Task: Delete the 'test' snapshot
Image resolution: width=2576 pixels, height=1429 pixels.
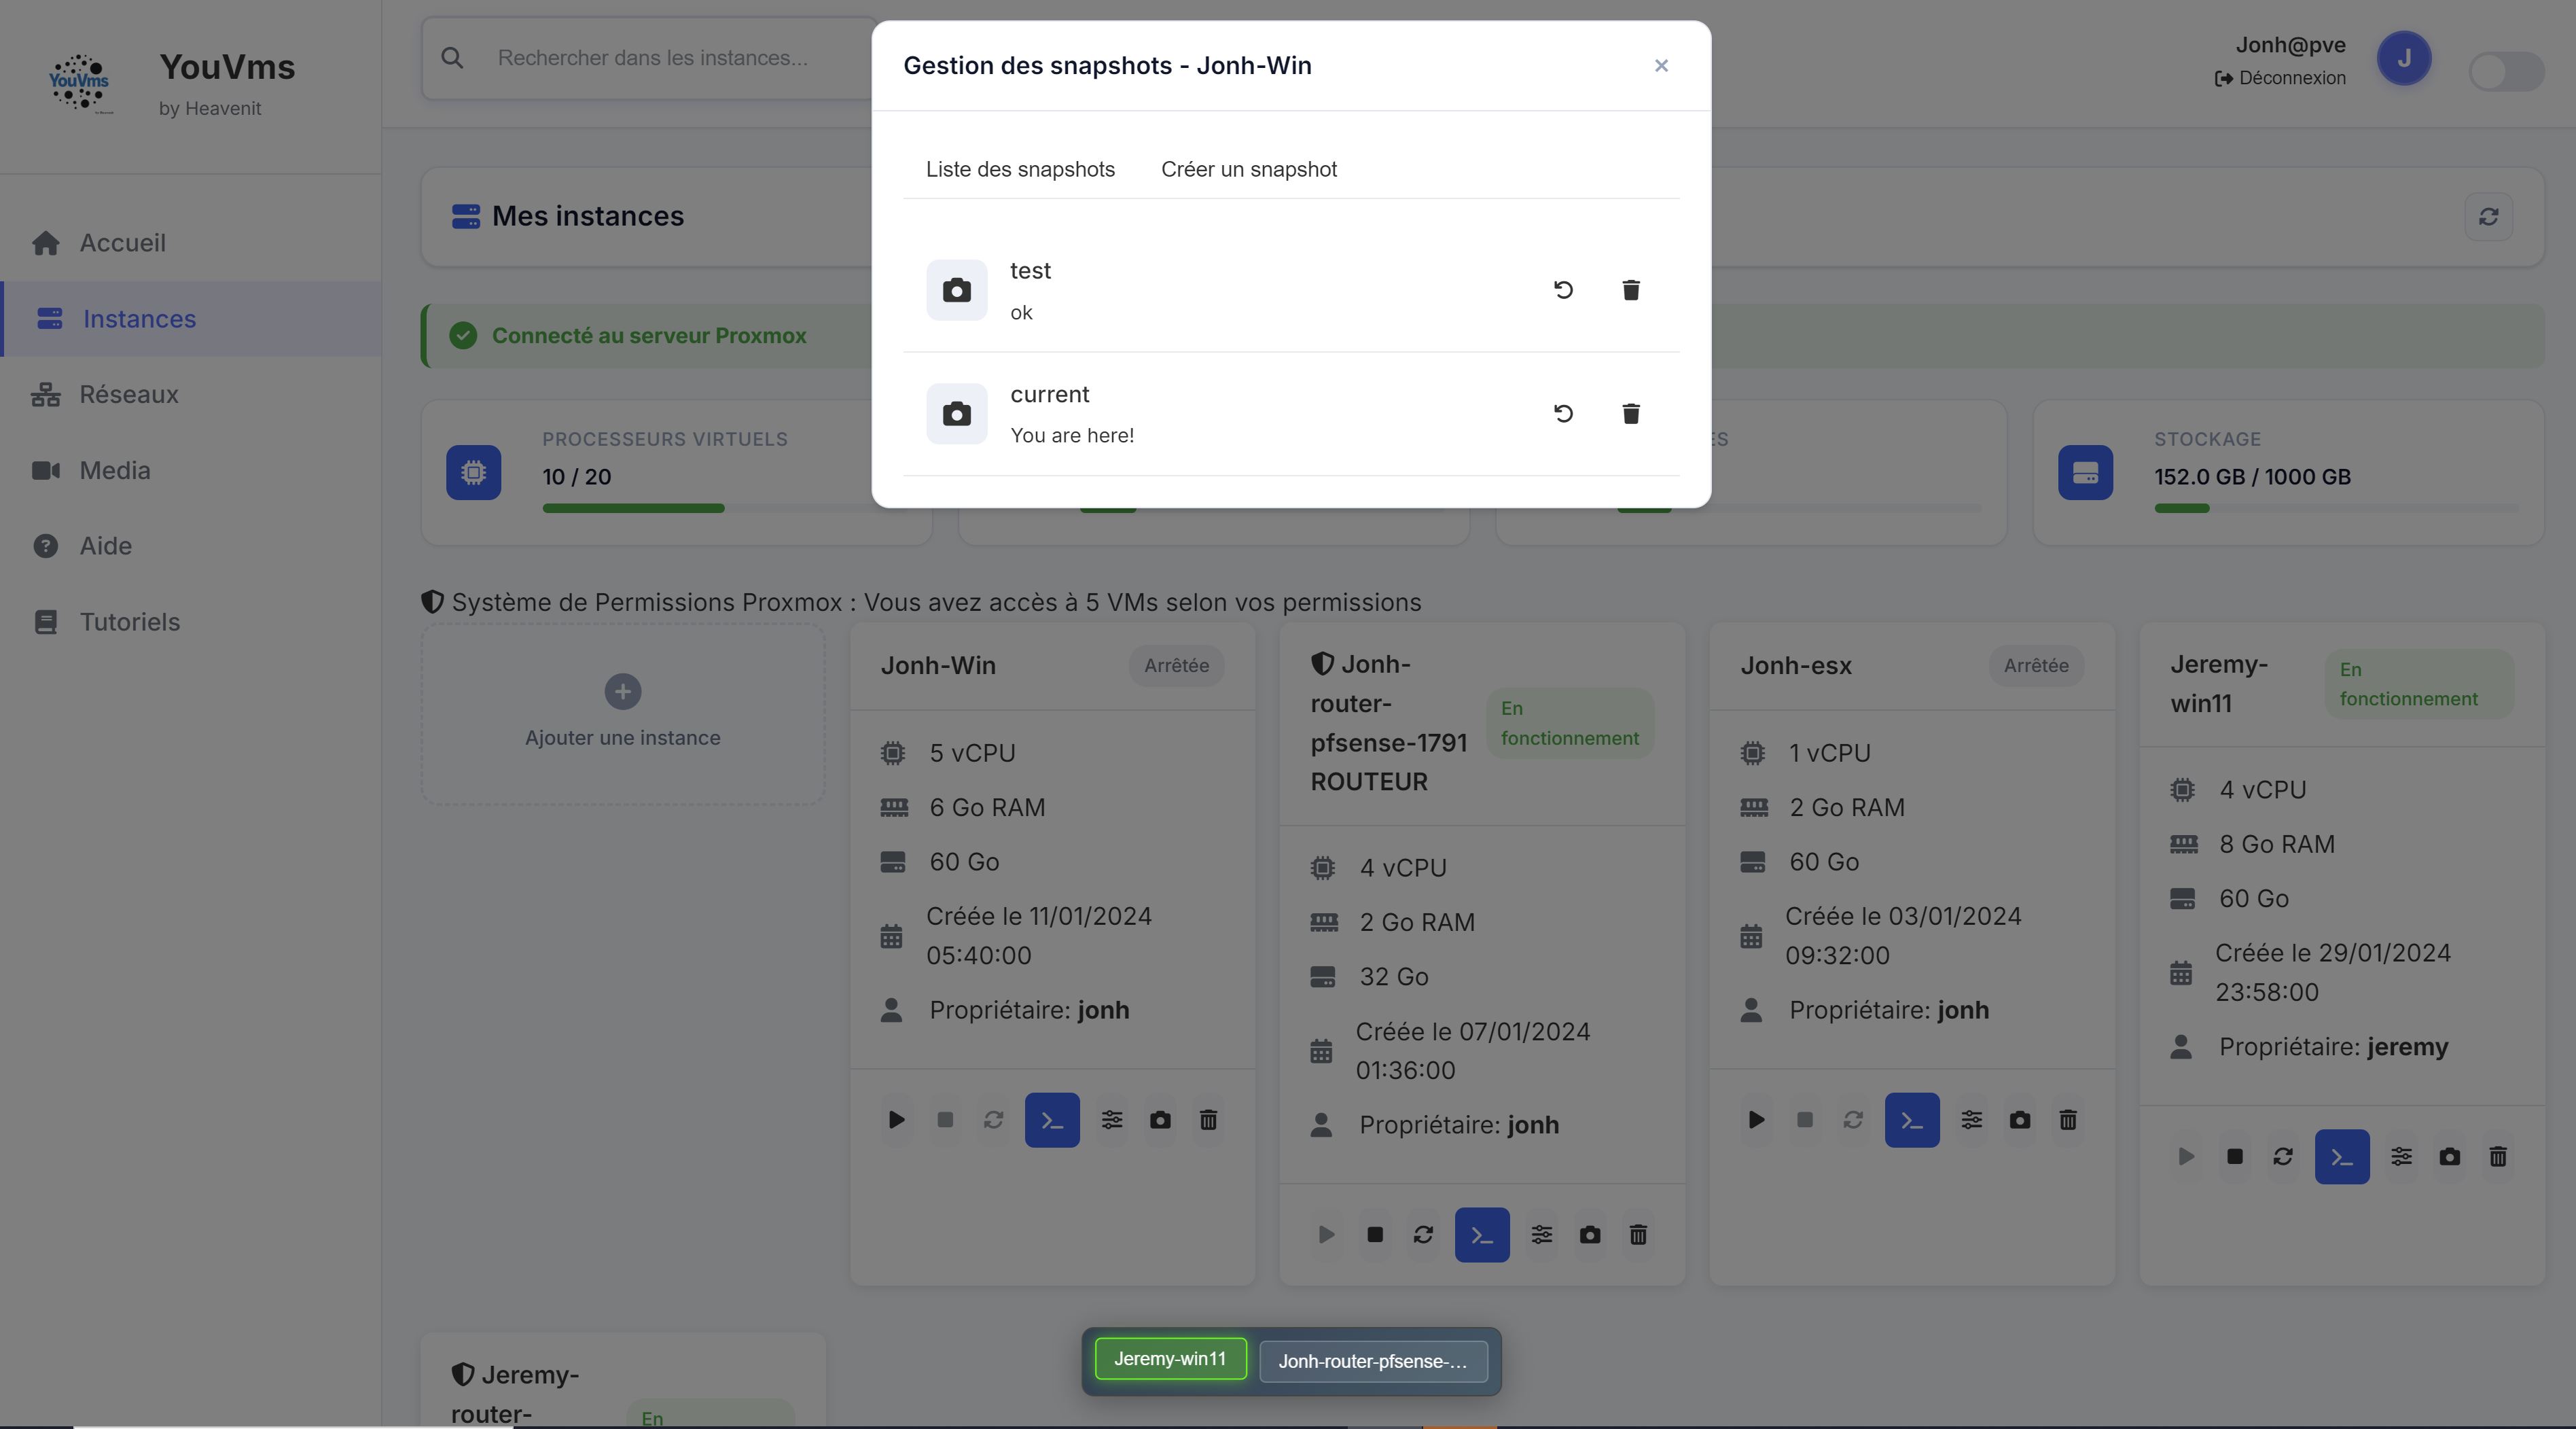Action: (1631, 290)
